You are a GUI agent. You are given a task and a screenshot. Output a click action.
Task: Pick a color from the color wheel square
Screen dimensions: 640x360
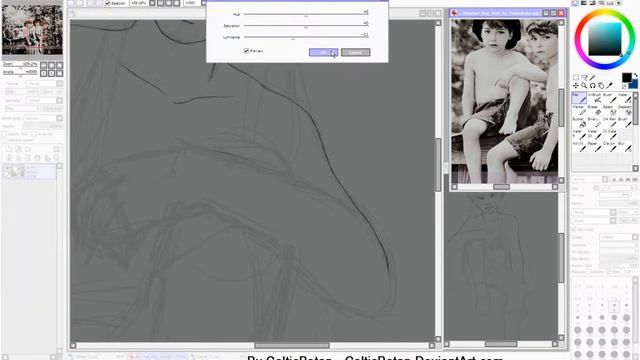tap(605, 39)
